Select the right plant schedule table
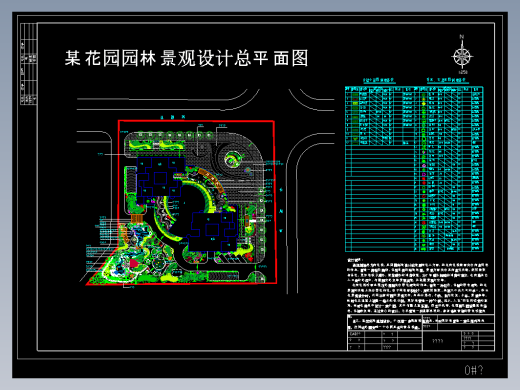 449,169
